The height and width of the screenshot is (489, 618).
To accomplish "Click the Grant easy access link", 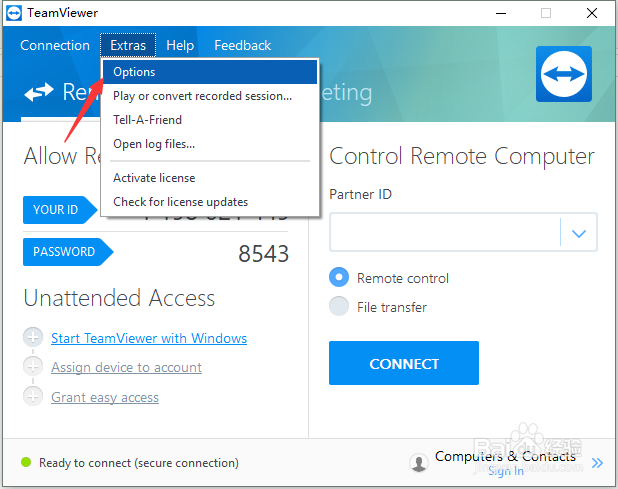I will point(105,397).
